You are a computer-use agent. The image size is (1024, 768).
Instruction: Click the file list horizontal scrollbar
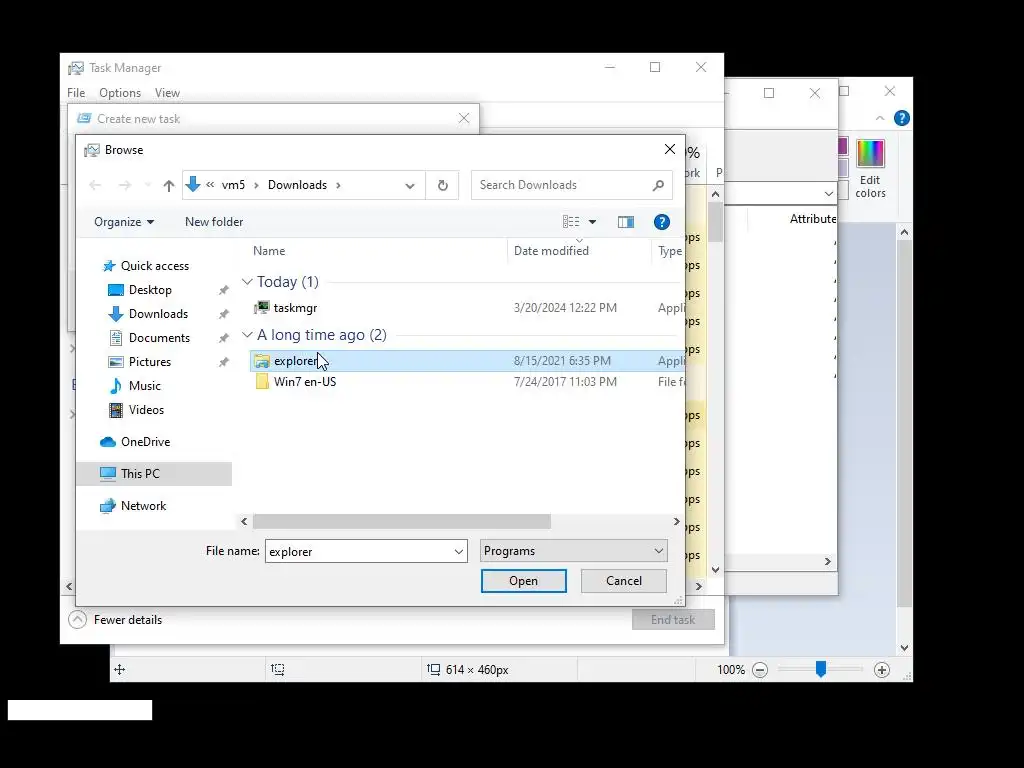(x=402, y=522)
